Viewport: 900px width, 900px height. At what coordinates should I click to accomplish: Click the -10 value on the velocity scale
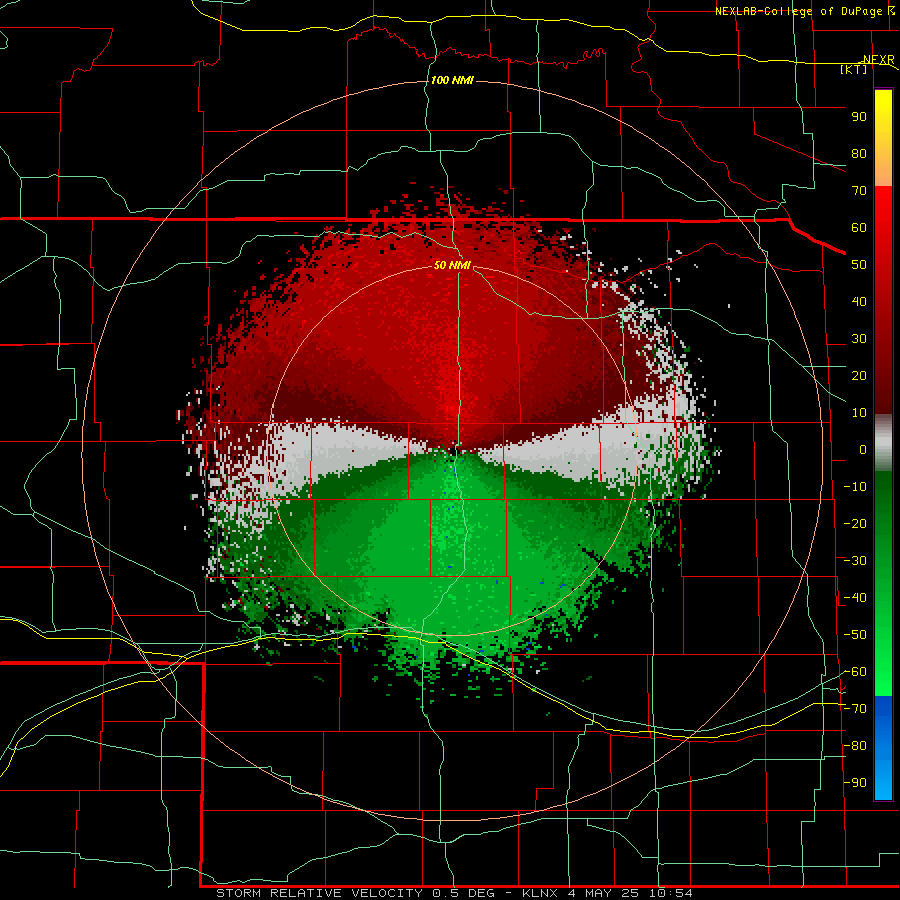pyautogui.click(x=855, y=487)
